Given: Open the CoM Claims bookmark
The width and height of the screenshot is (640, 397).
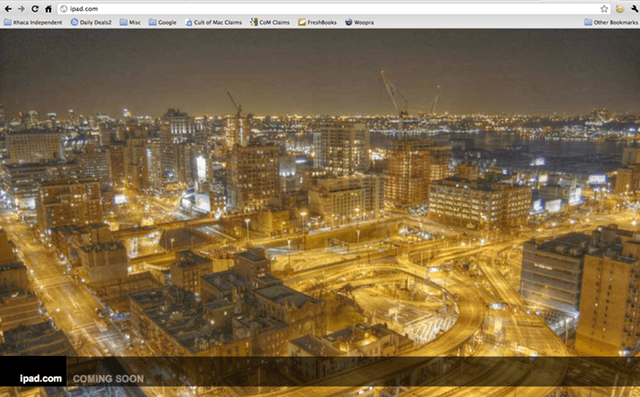Looking at the screenshot, I should [270, 22].
